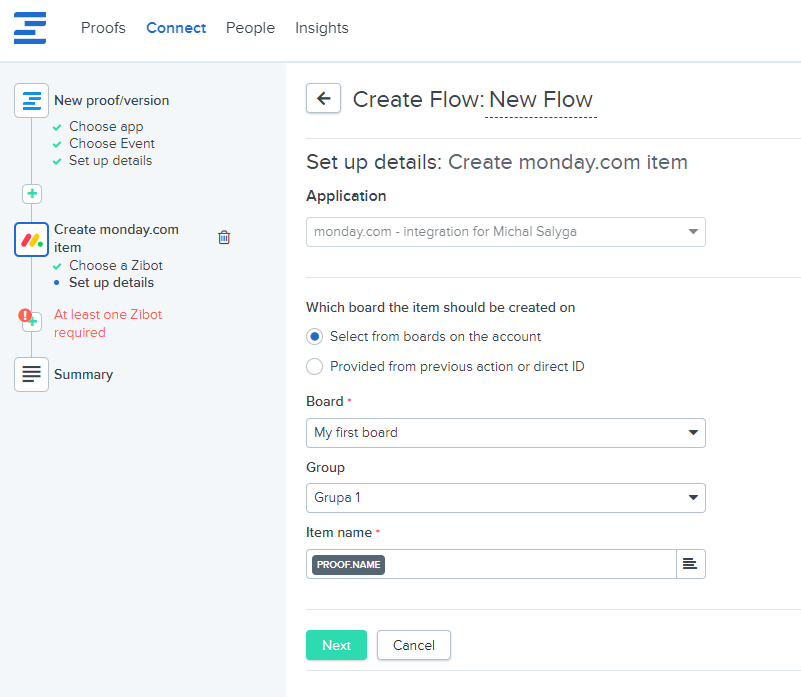Open the Application integration dropdown
The image size is (801, 697).
[505, 232]
